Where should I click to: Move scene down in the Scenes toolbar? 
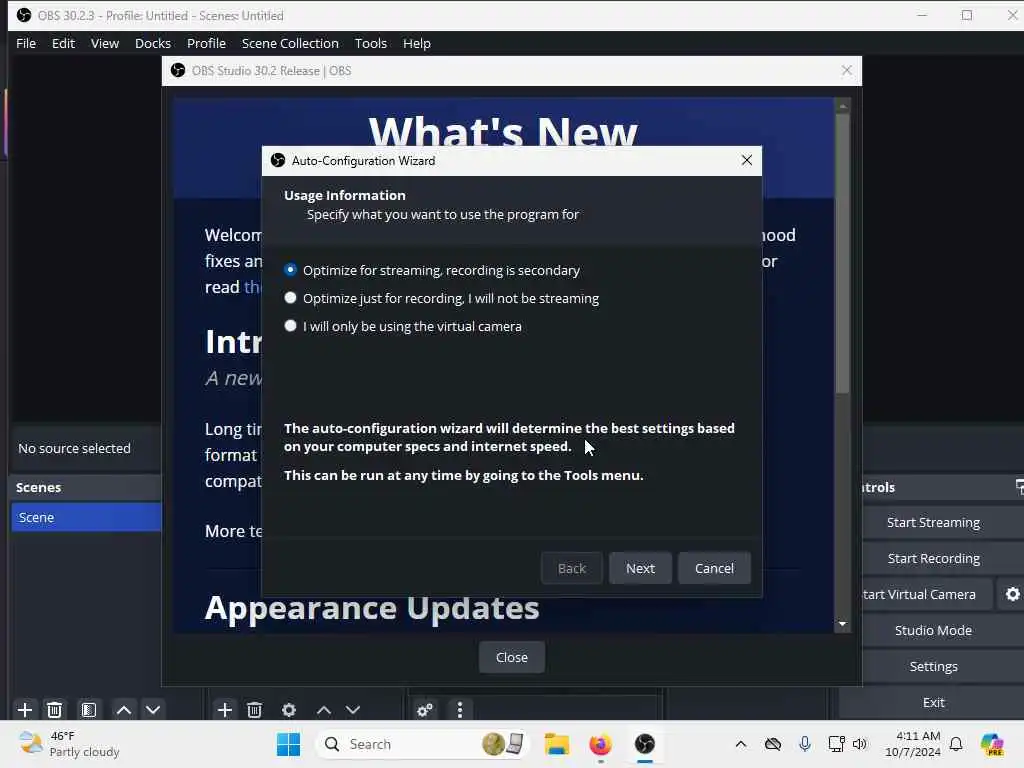pos(153,709)
